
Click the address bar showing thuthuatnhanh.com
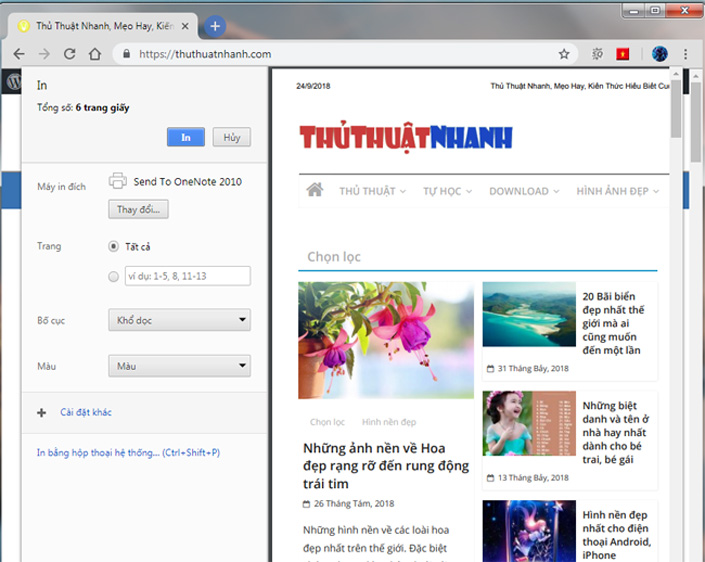click(x=344, y=54)
